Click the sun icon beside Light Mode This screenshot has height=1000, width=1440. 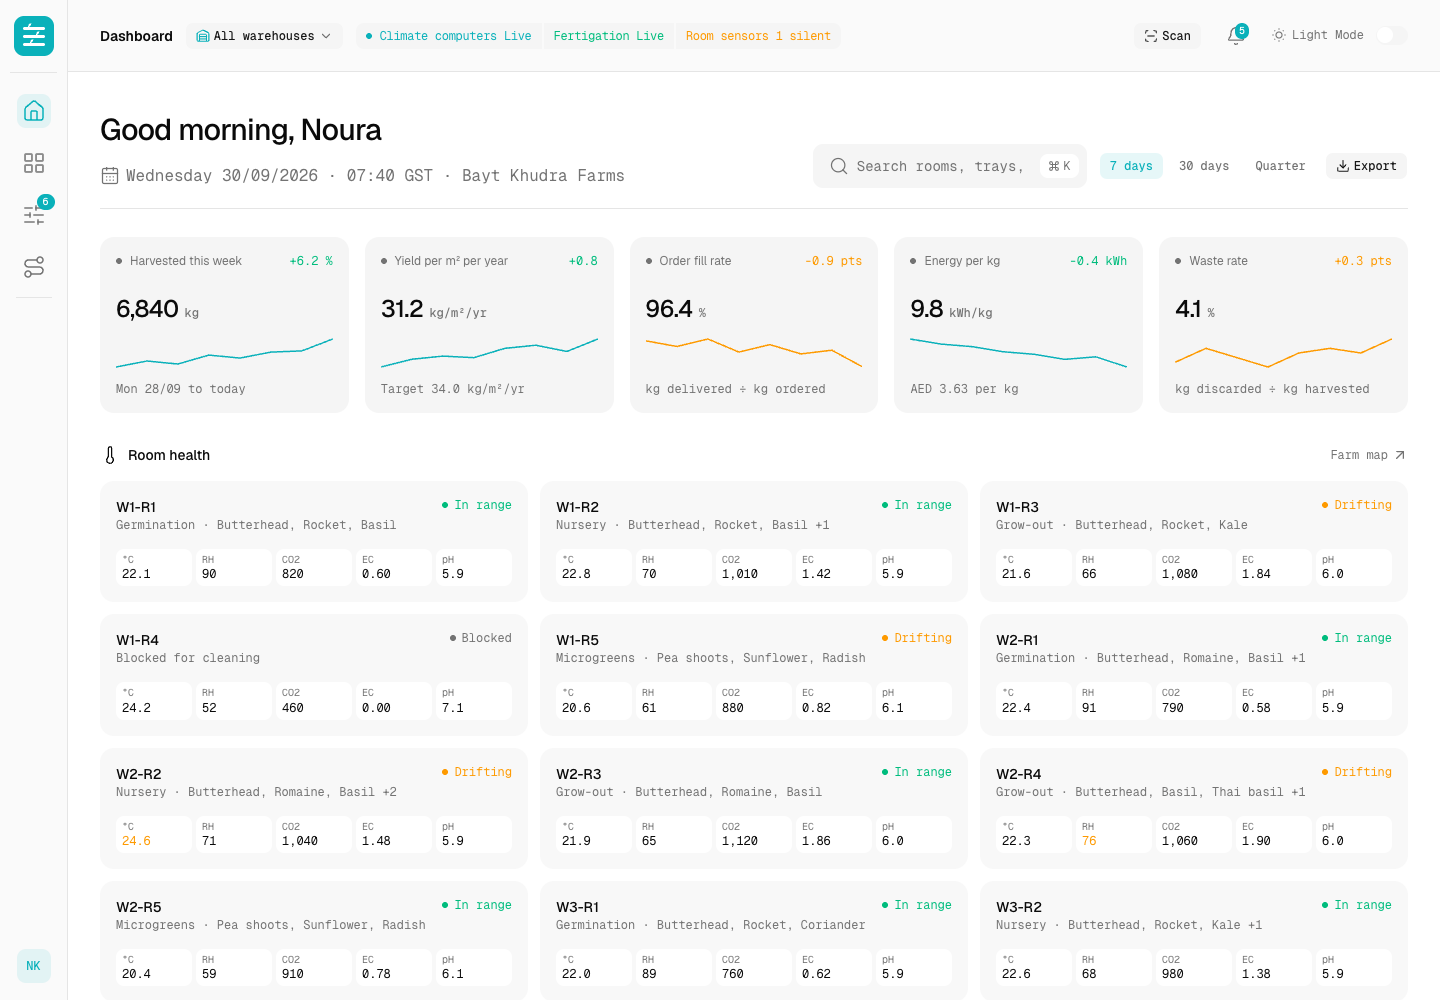[x=1278, y=35]
